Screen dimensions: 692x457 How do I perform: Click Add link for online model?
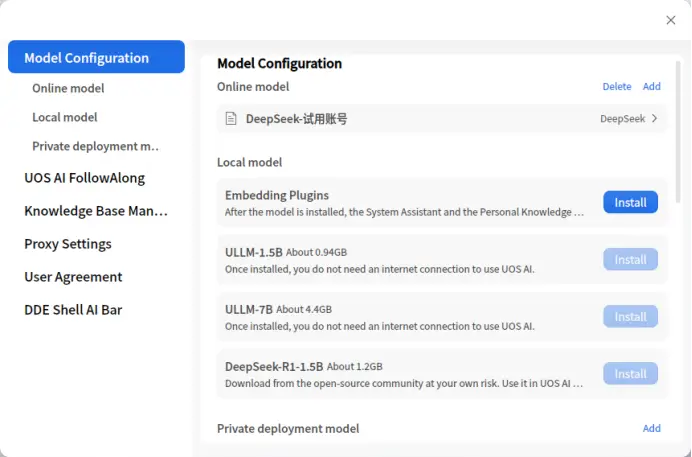point(651,86)
